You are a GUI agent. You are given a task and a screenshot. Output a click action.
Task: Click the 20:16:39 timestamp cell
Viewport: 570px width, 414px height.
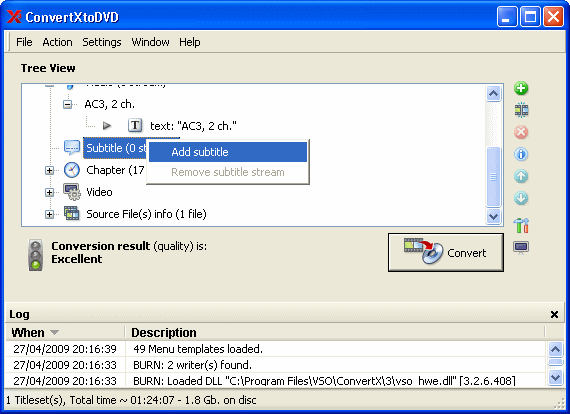(x=65, y=349)
